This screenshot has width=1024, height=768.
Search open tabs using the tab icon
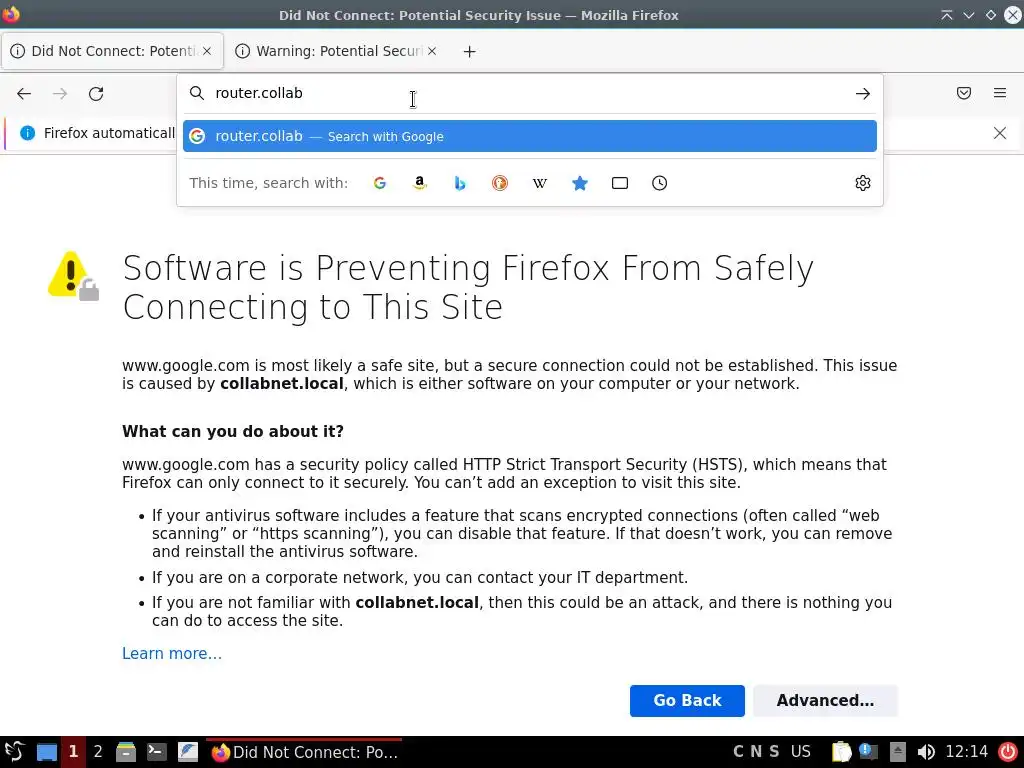[x=620, y=184]
